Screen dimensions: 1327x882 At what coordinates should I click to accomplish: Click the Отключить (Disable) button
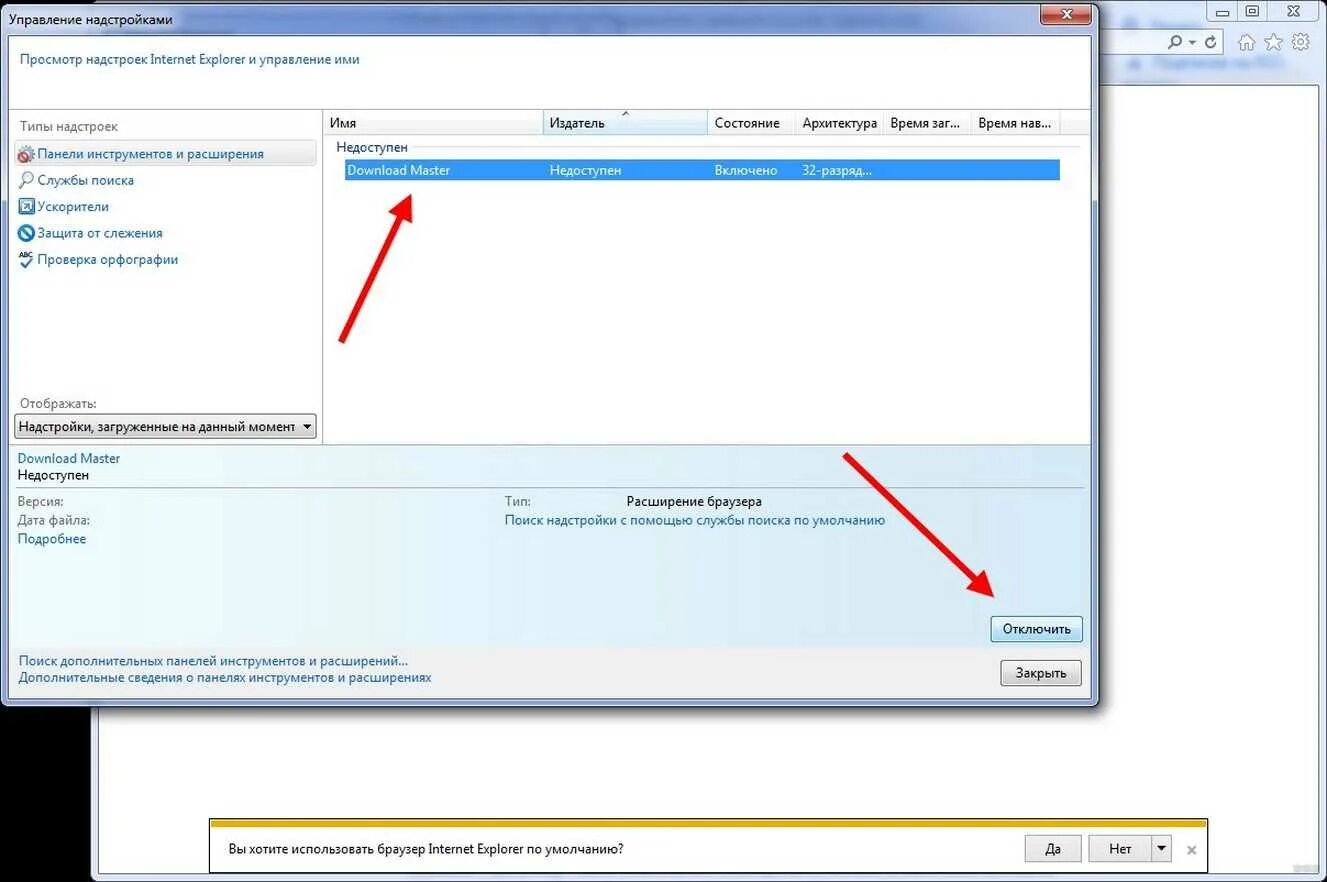pos(1037,629)
